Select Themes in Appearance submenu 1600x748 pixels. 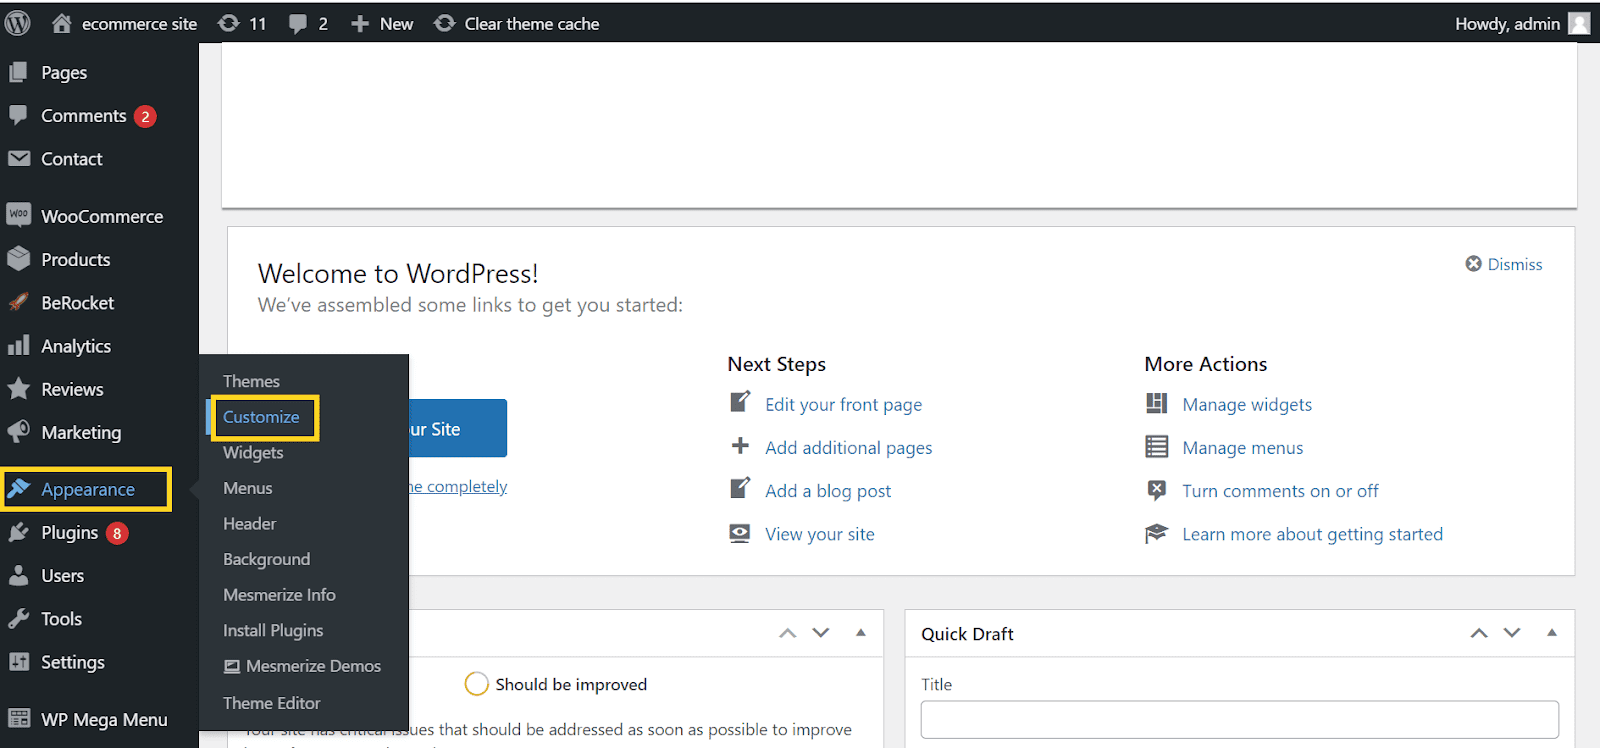[x=251, y=381]
